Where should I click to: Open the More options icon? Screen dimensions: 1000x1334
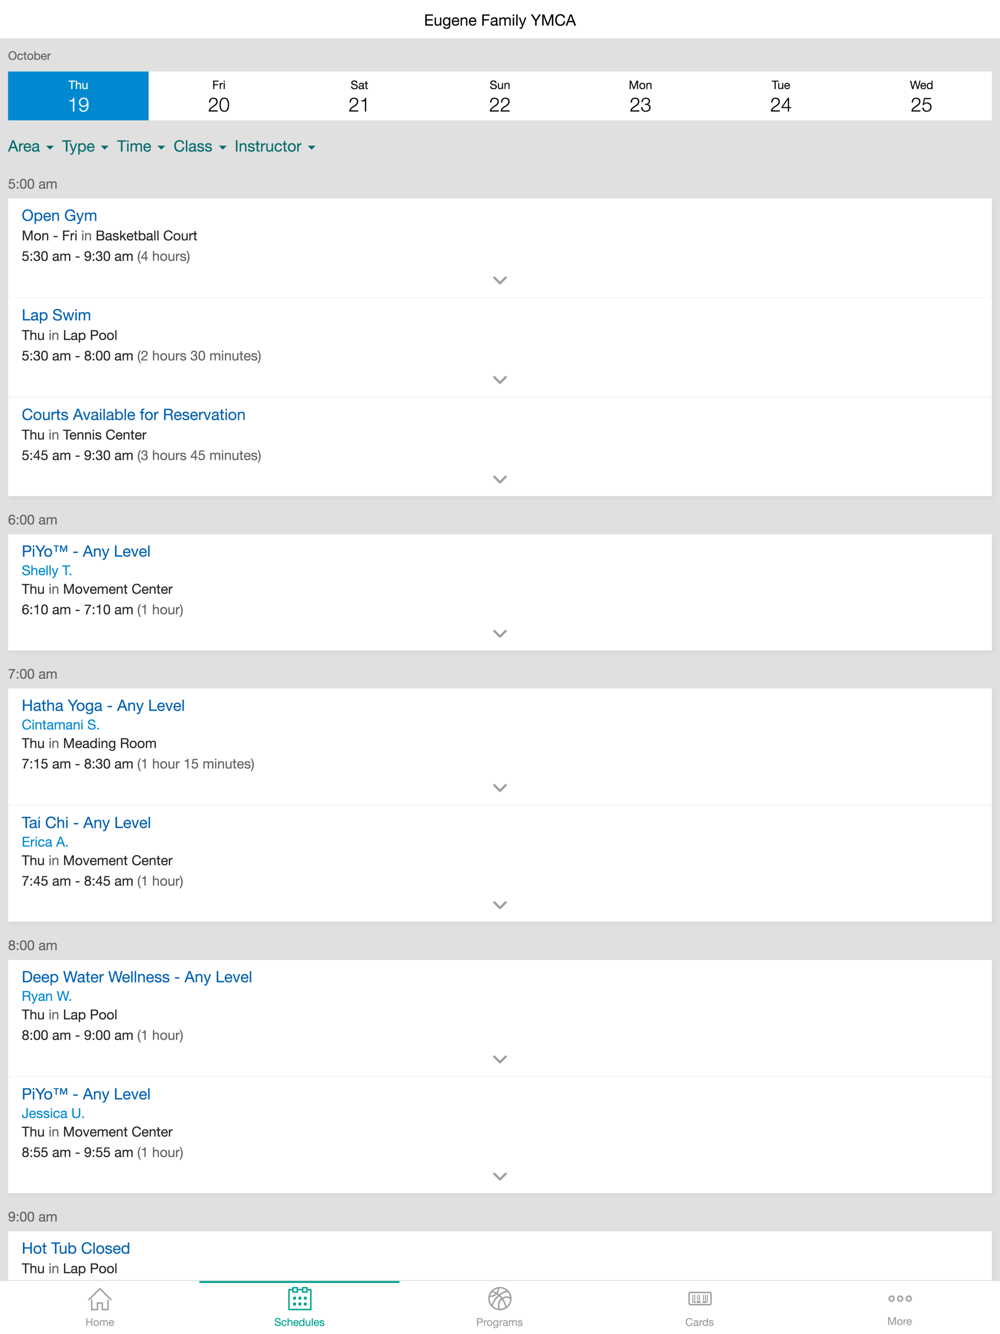(899, 1298)
